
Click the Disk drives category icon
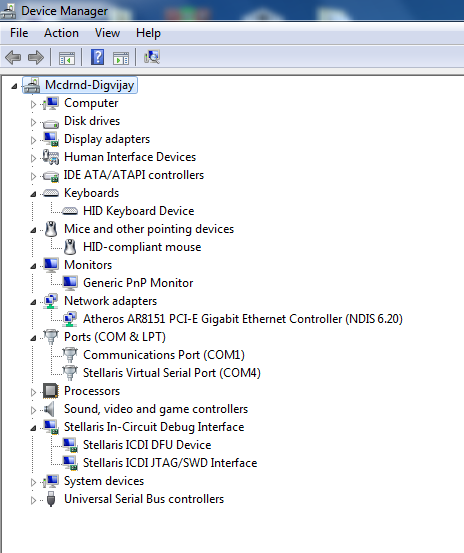click(x=51, y=123)
